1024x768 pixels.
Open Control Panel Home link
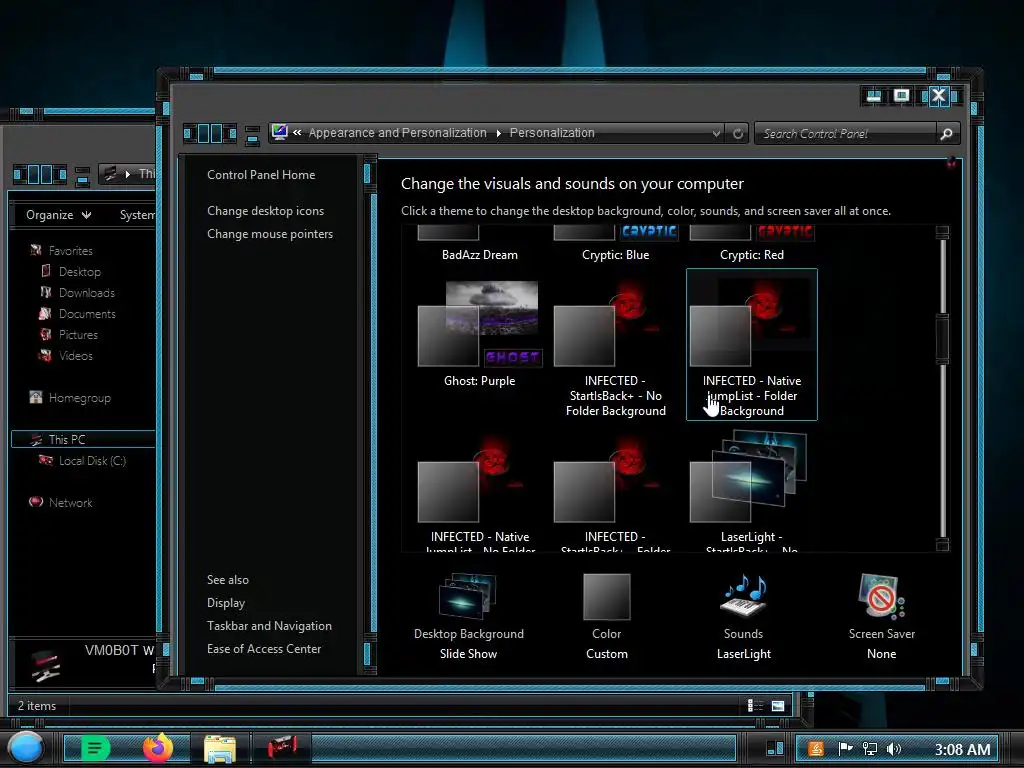[x=261, y=175]
